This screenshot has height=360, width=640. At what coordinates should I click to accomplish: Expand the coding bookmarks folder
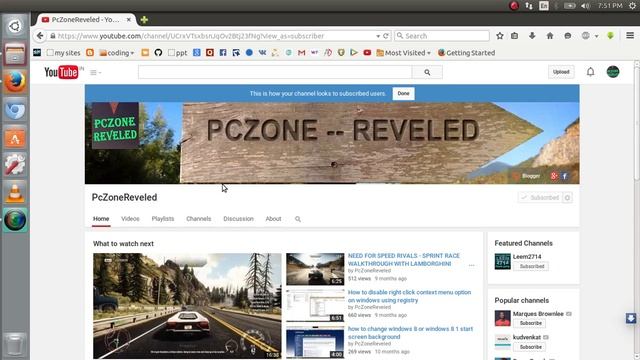point(117,53)
